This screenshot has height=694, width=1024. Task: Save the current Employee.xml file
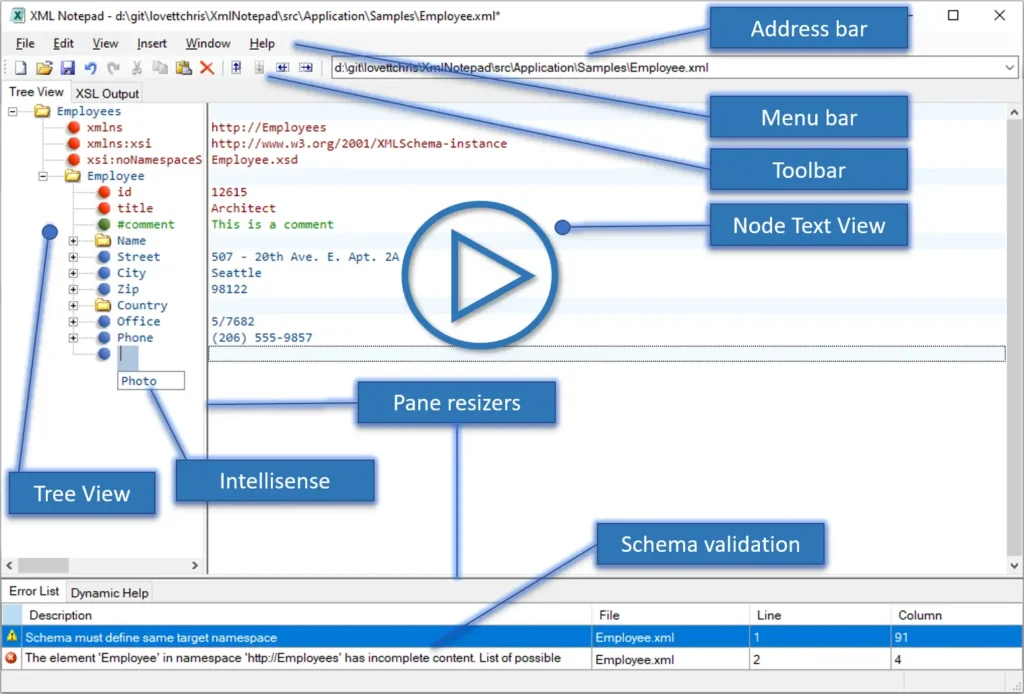pyautogui.click(x=68, y=67)
